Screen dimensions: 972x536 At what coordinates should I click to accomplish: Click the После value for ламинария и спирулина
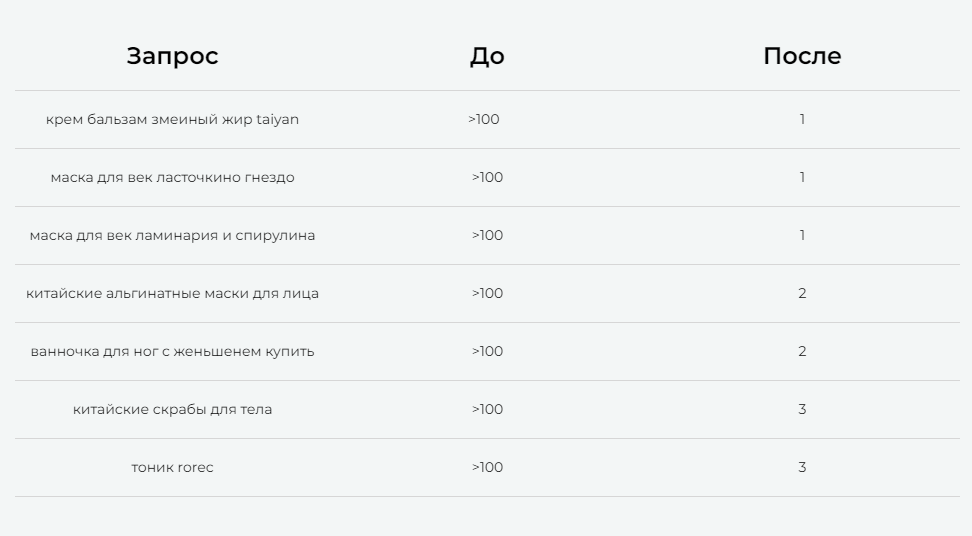coord(802,235)
